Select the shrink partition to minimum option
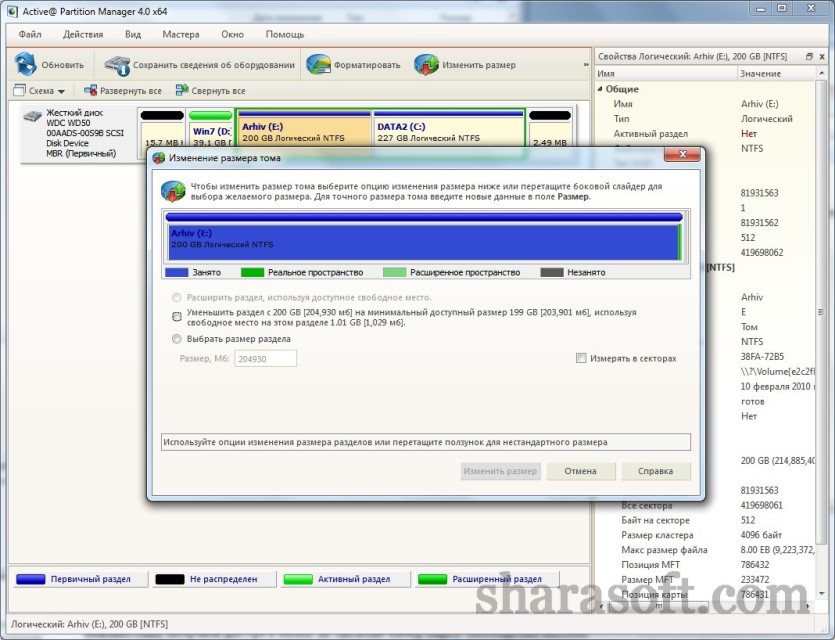This screenshot has width=835, height=640. point(177,317)
